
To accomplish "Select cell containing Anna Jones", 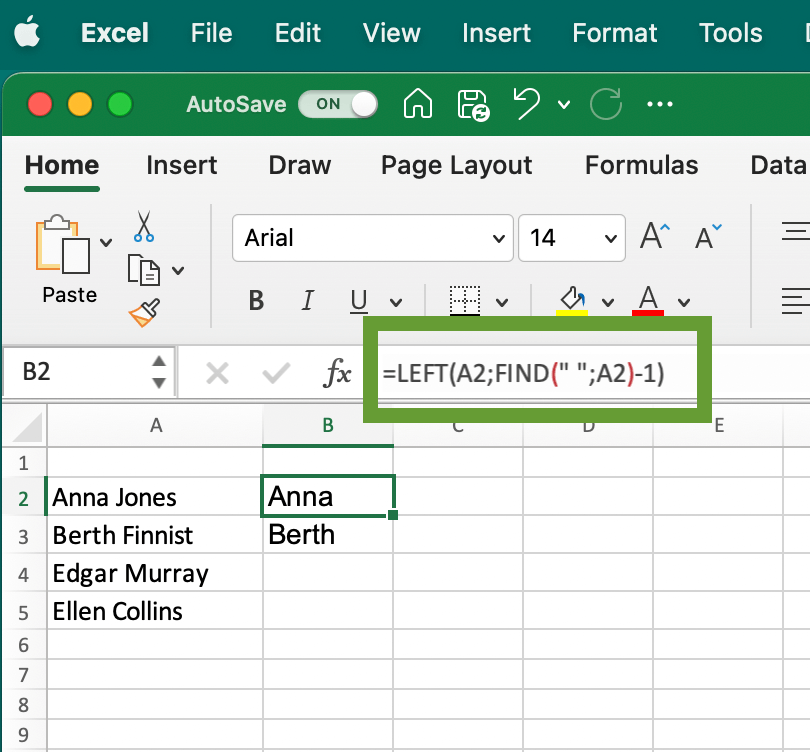I will [x=155, y=497].
